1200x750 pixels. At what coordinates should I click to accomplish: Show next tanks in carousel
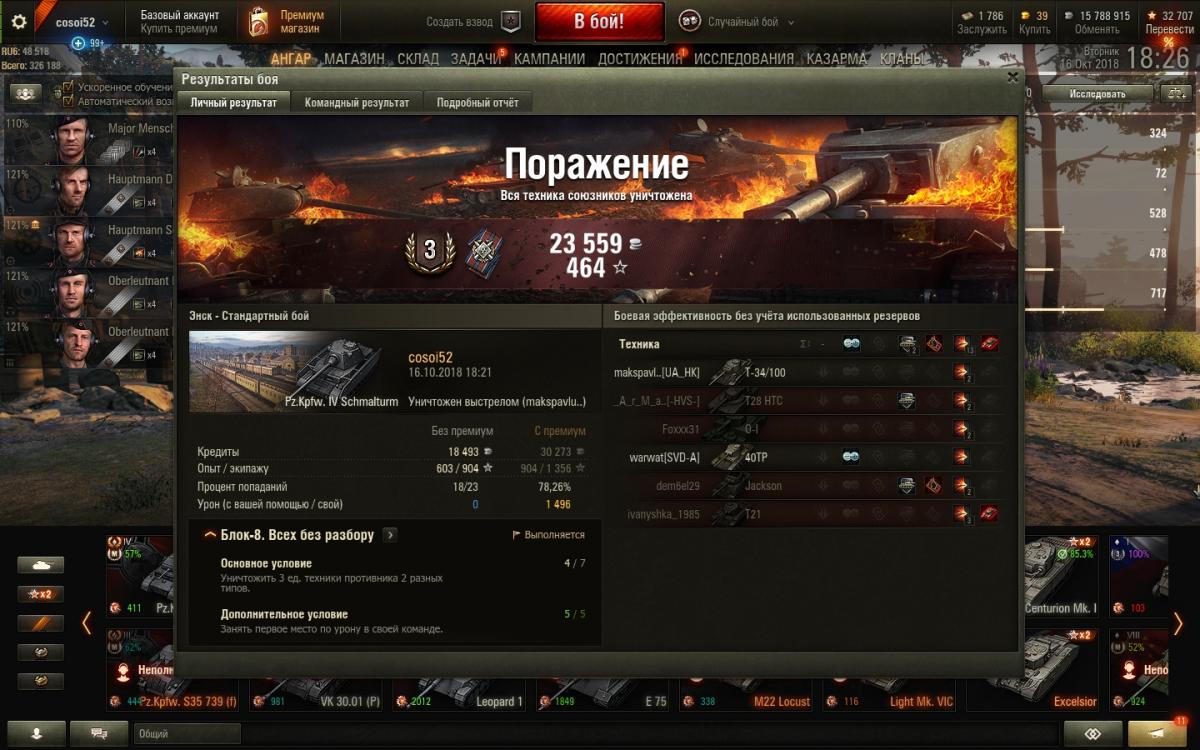click(x=1178, y=623)
